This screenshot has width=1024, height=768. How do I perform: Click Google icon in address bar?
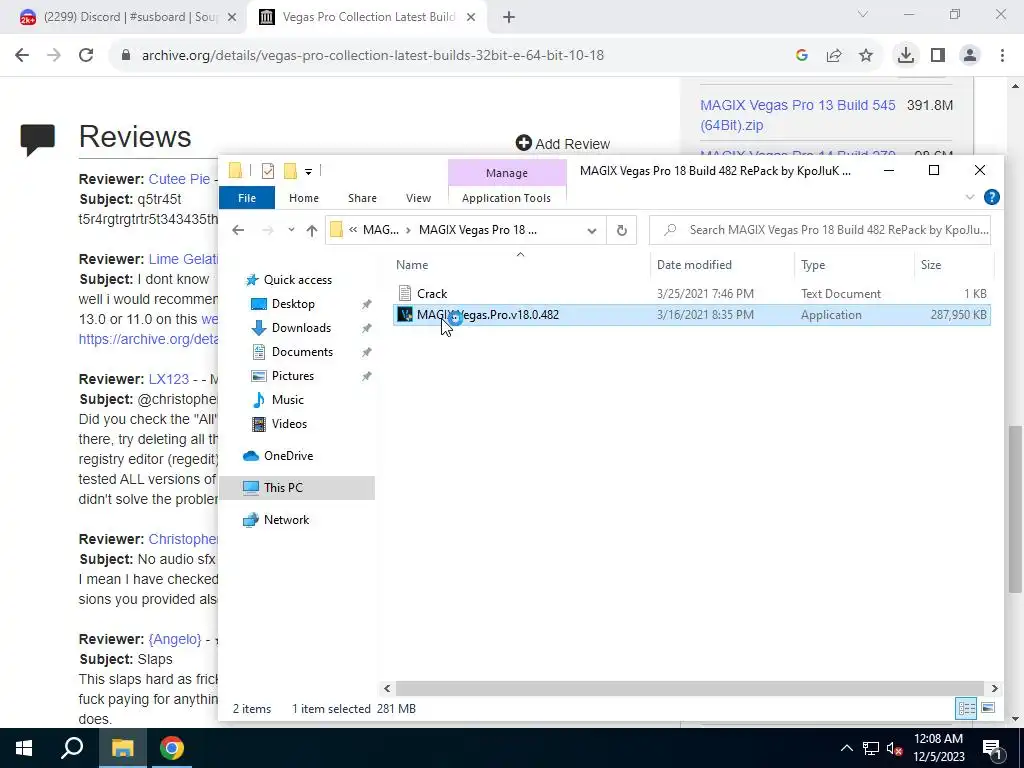pyautogui.click(x=802, y=56)
